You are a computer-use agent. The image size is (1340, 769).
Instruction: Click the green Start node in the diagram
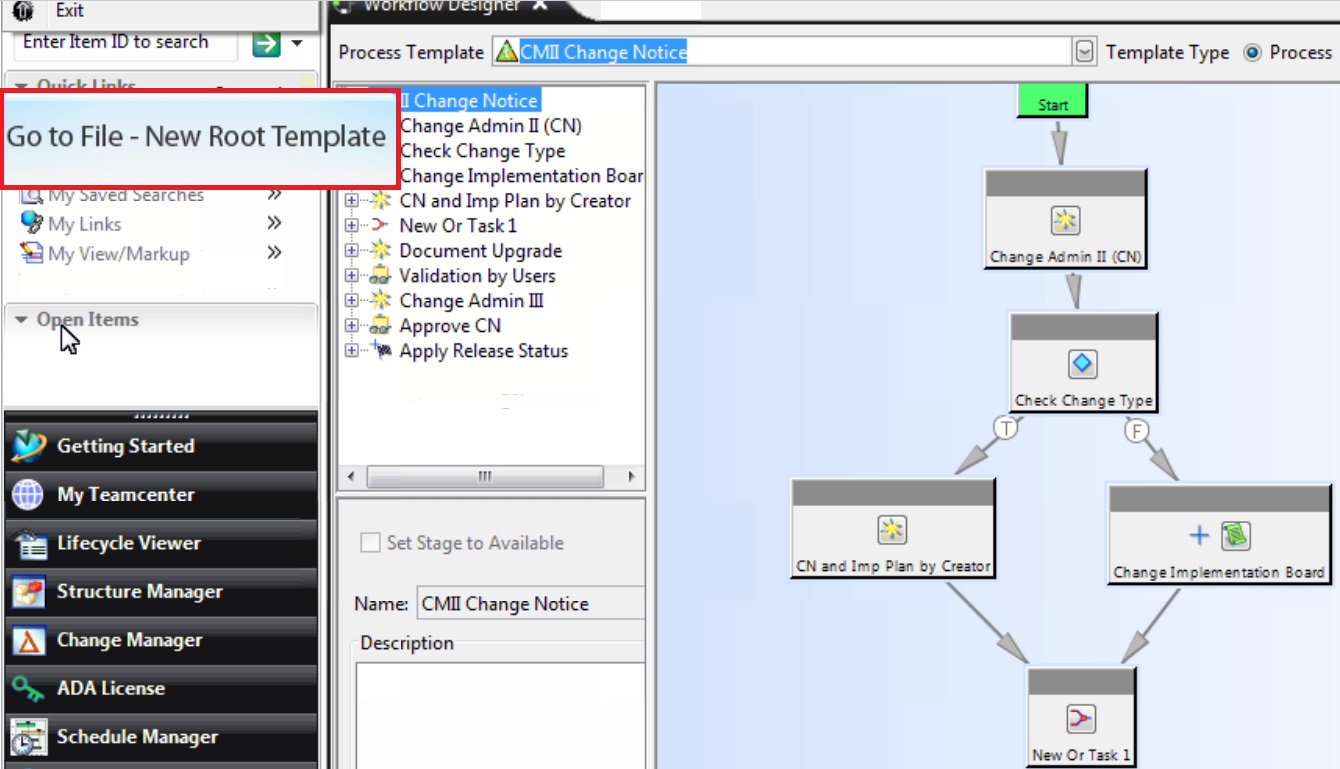point(1052,100)
